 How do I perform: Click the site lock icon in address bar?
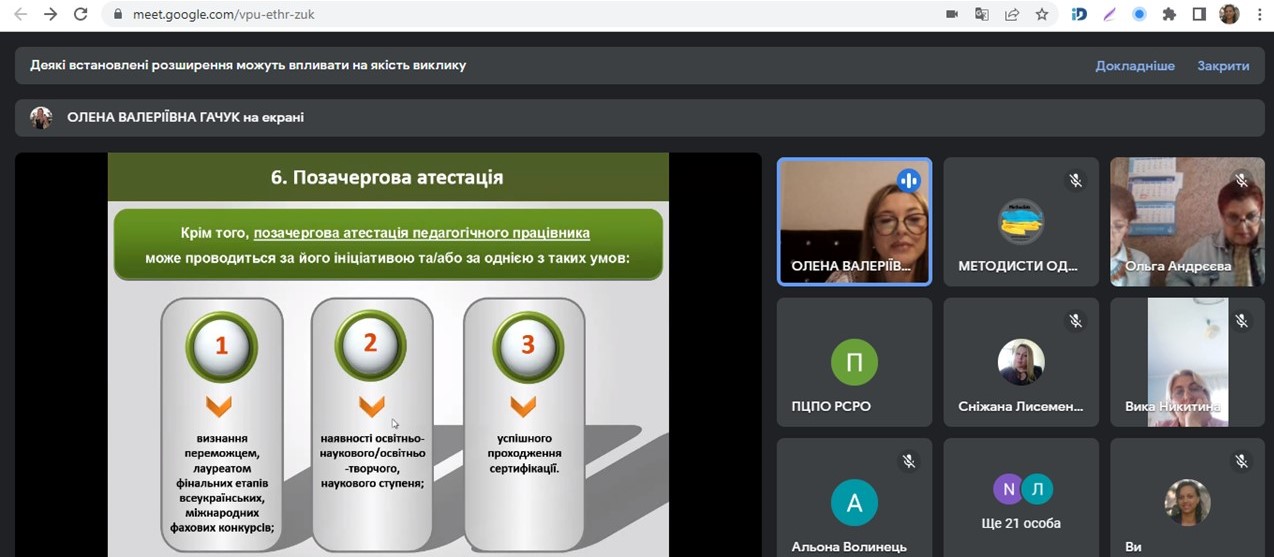pos(117,14)
